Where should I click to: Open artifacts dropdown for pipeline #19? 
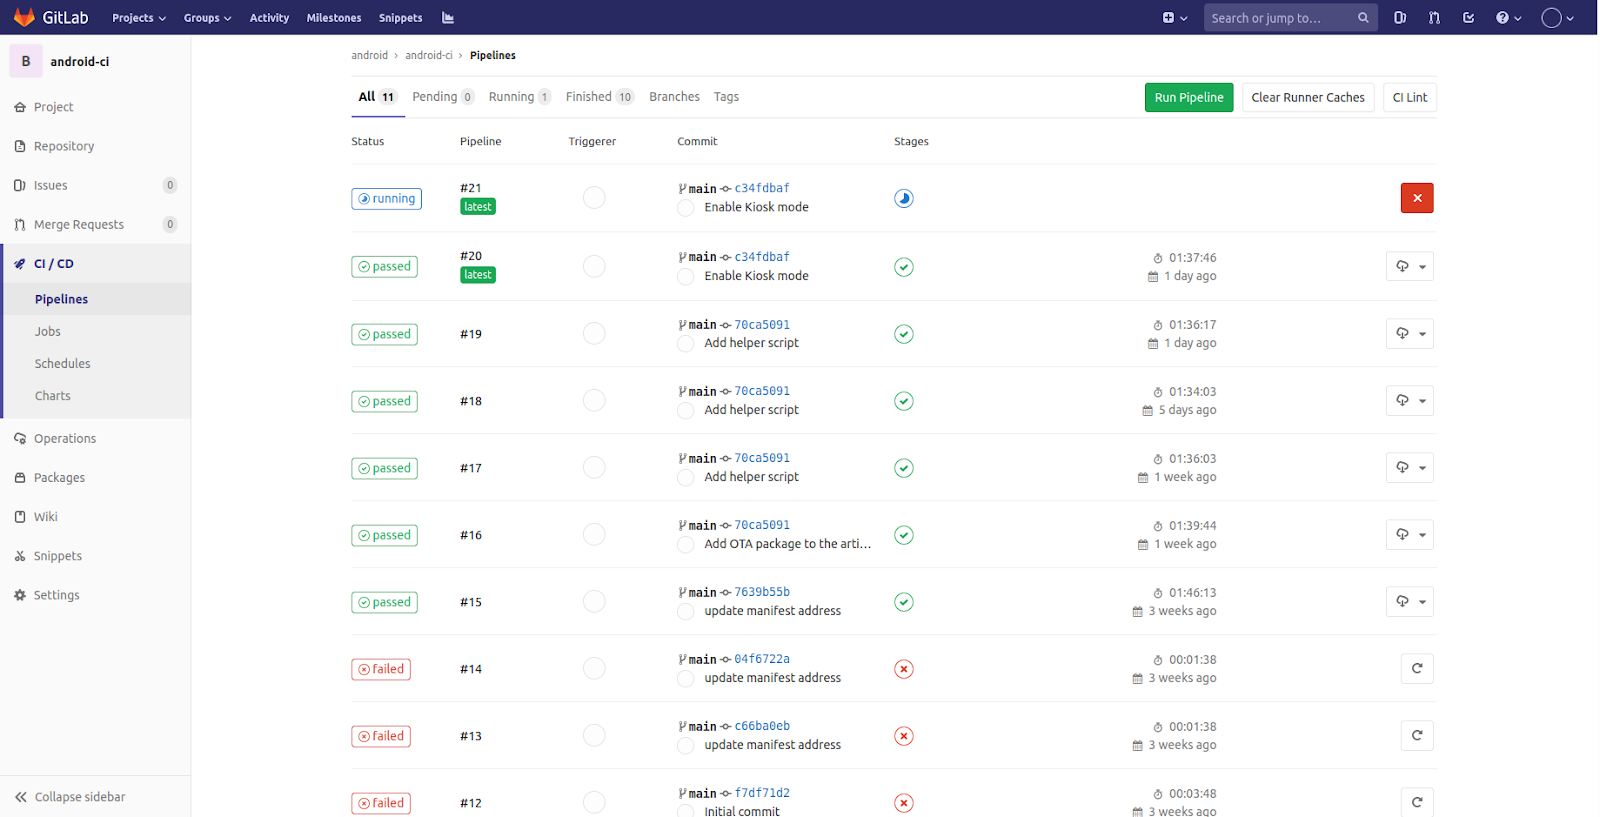pyautogui.click(x=1410, y=334)
